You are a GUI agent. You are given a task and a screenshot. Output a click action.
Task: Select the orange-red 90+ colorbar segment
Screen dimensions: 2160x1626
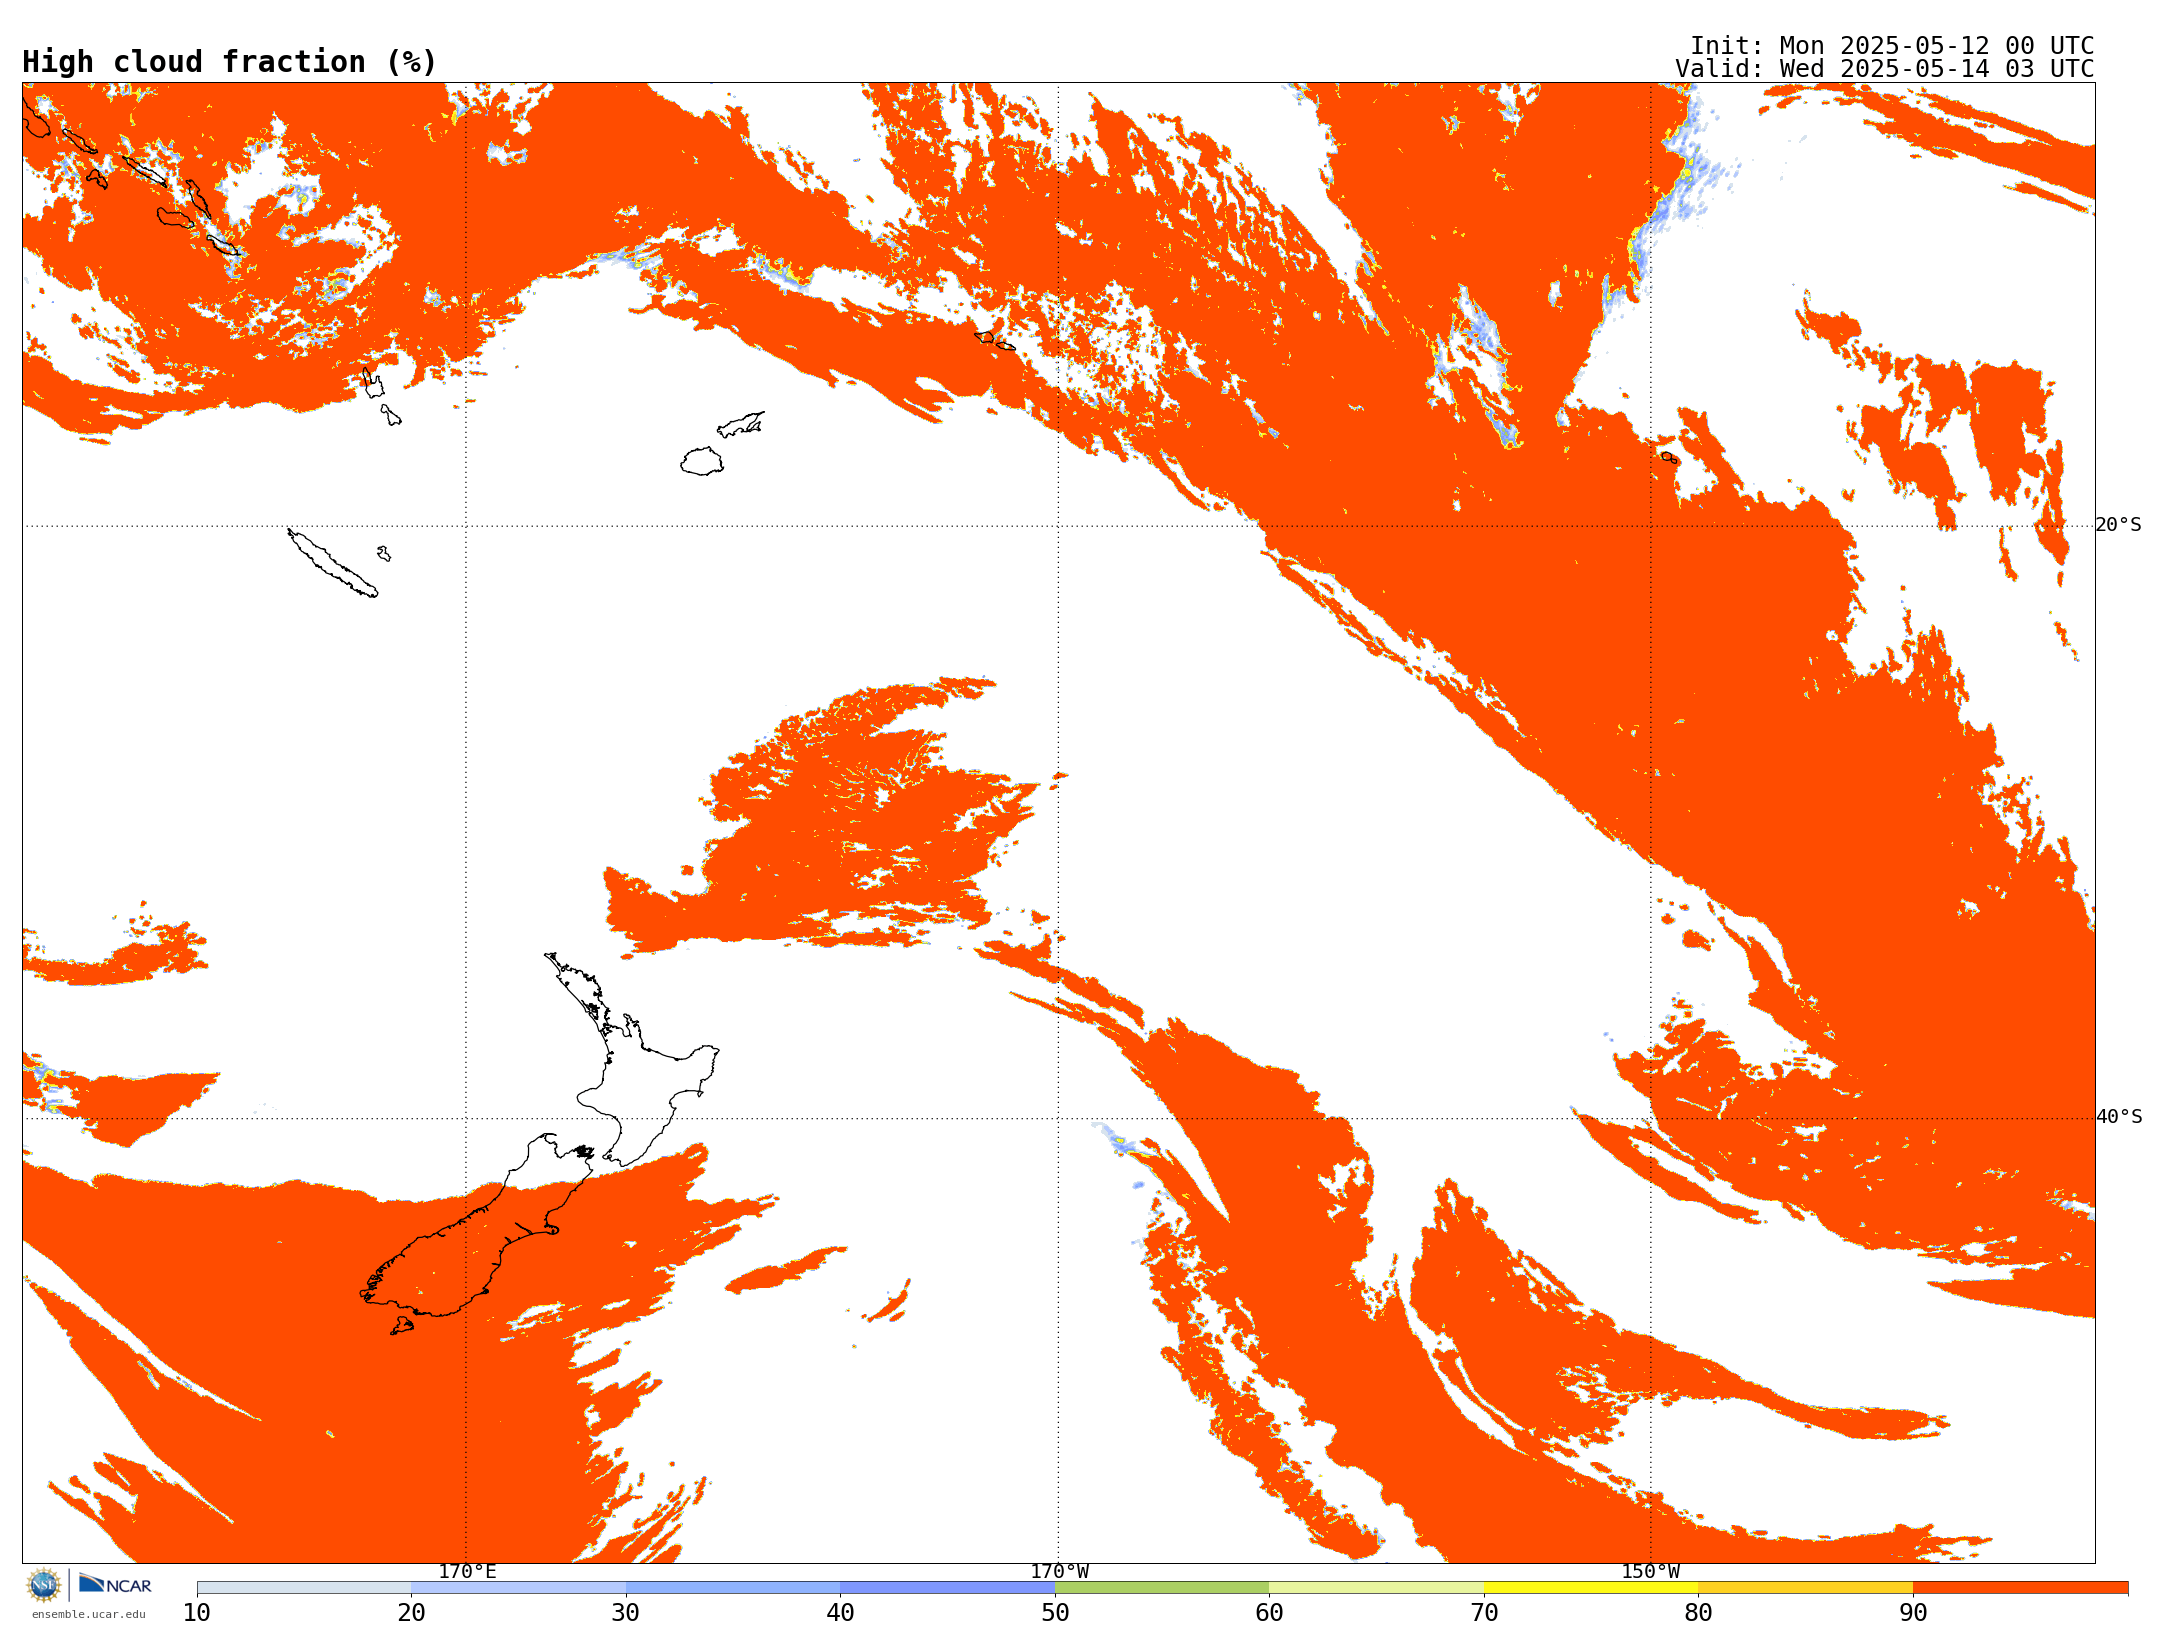click(2019, 1587)
